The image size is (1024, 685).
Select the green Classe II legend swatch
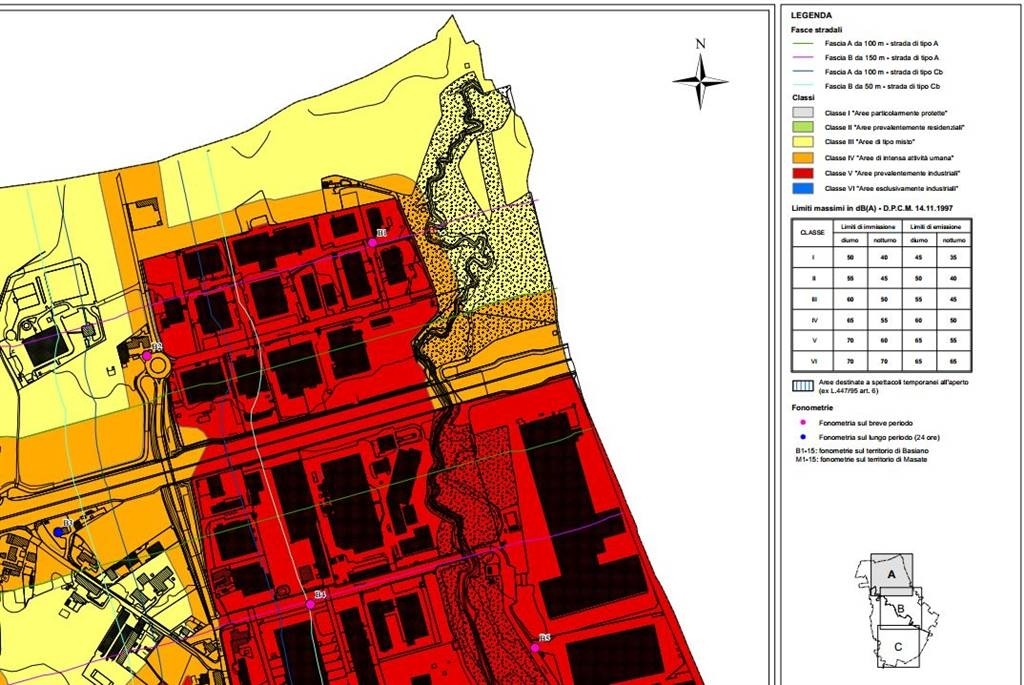(803, 127)
